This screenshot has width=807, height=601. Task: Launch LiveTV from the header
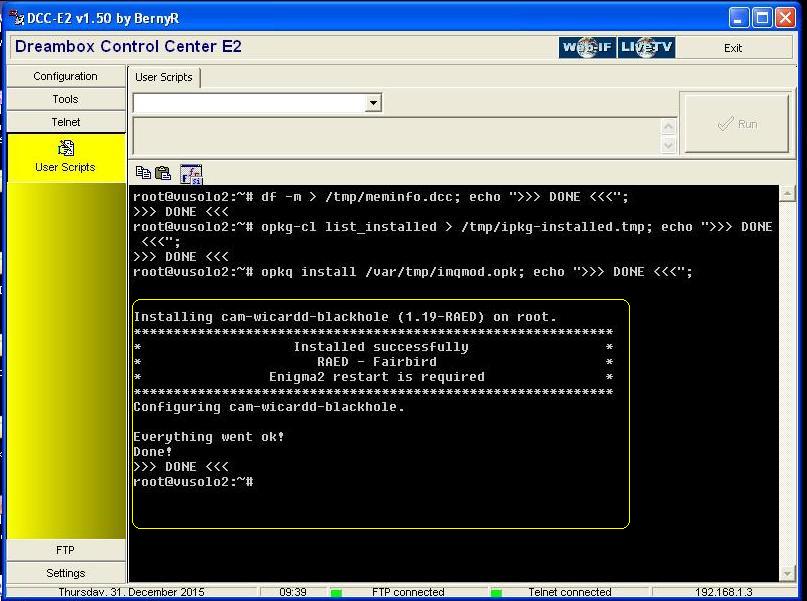646,47
